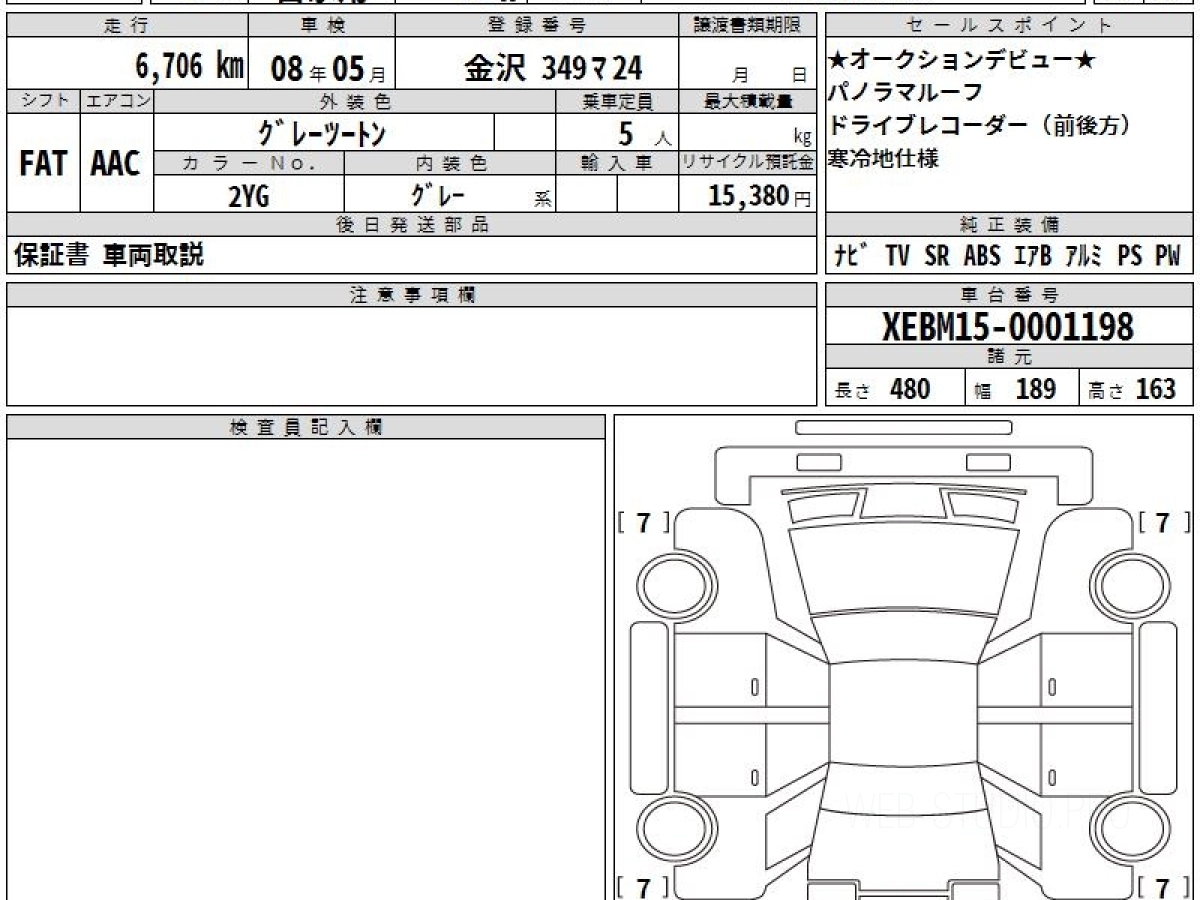Image resolution: width=1200 pixels, height=900 pixels.
Task: Select recycle deposit 15,380円
Action: click(759, 196)
